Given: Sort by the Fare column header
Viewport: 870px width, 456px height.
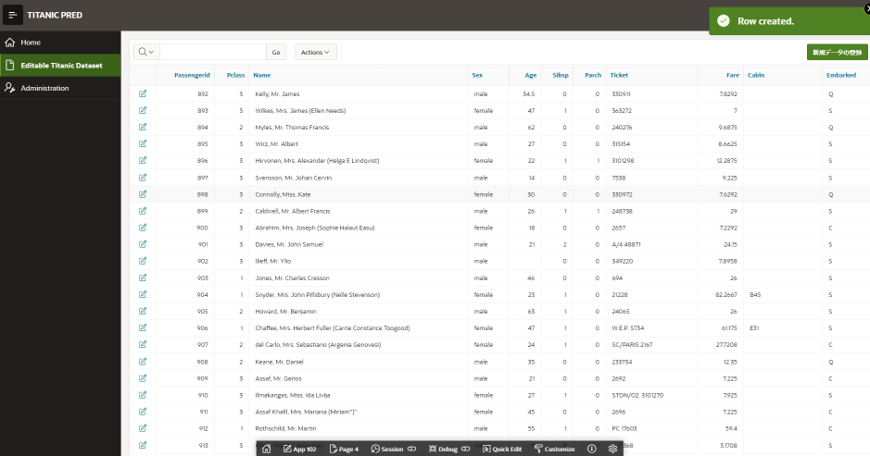Looking at the screenshot, I should (x=732, y=75).
